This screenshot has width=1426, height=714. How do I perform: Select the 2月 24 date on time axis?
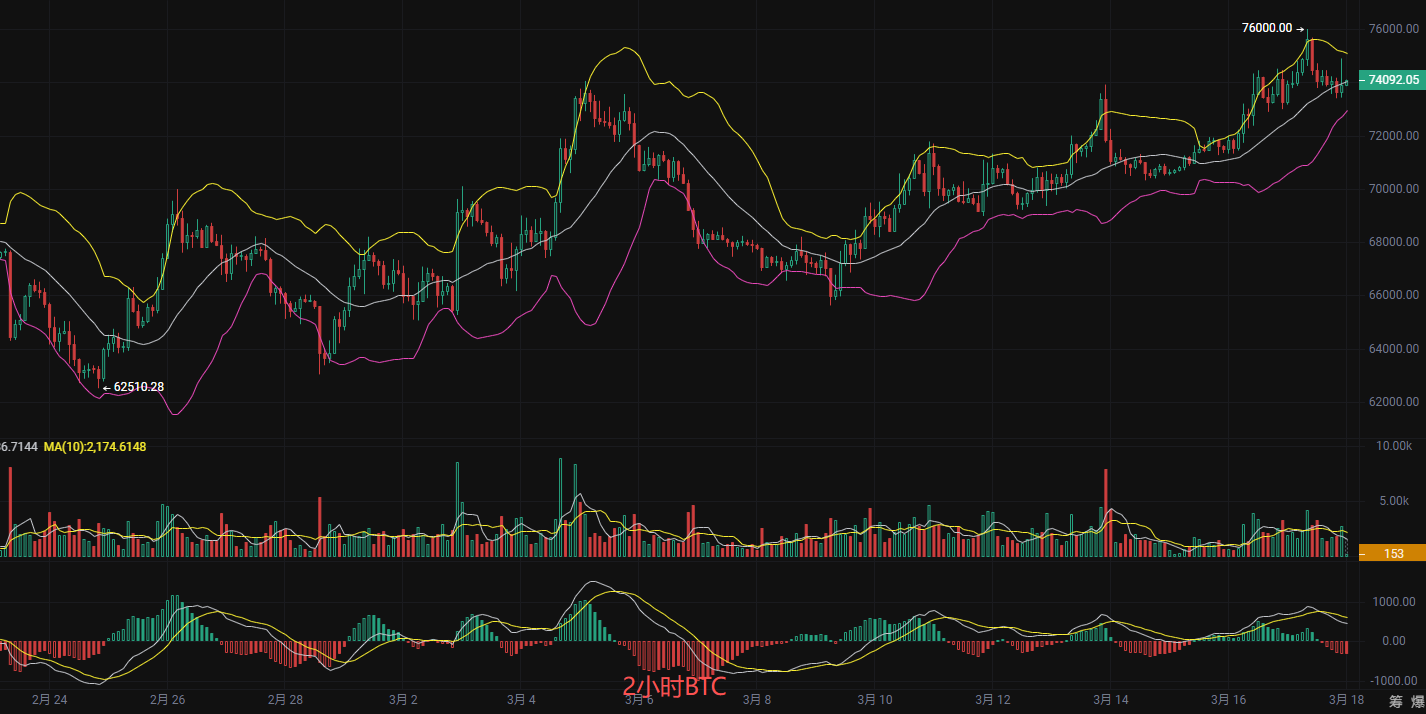tap(50, 700)
